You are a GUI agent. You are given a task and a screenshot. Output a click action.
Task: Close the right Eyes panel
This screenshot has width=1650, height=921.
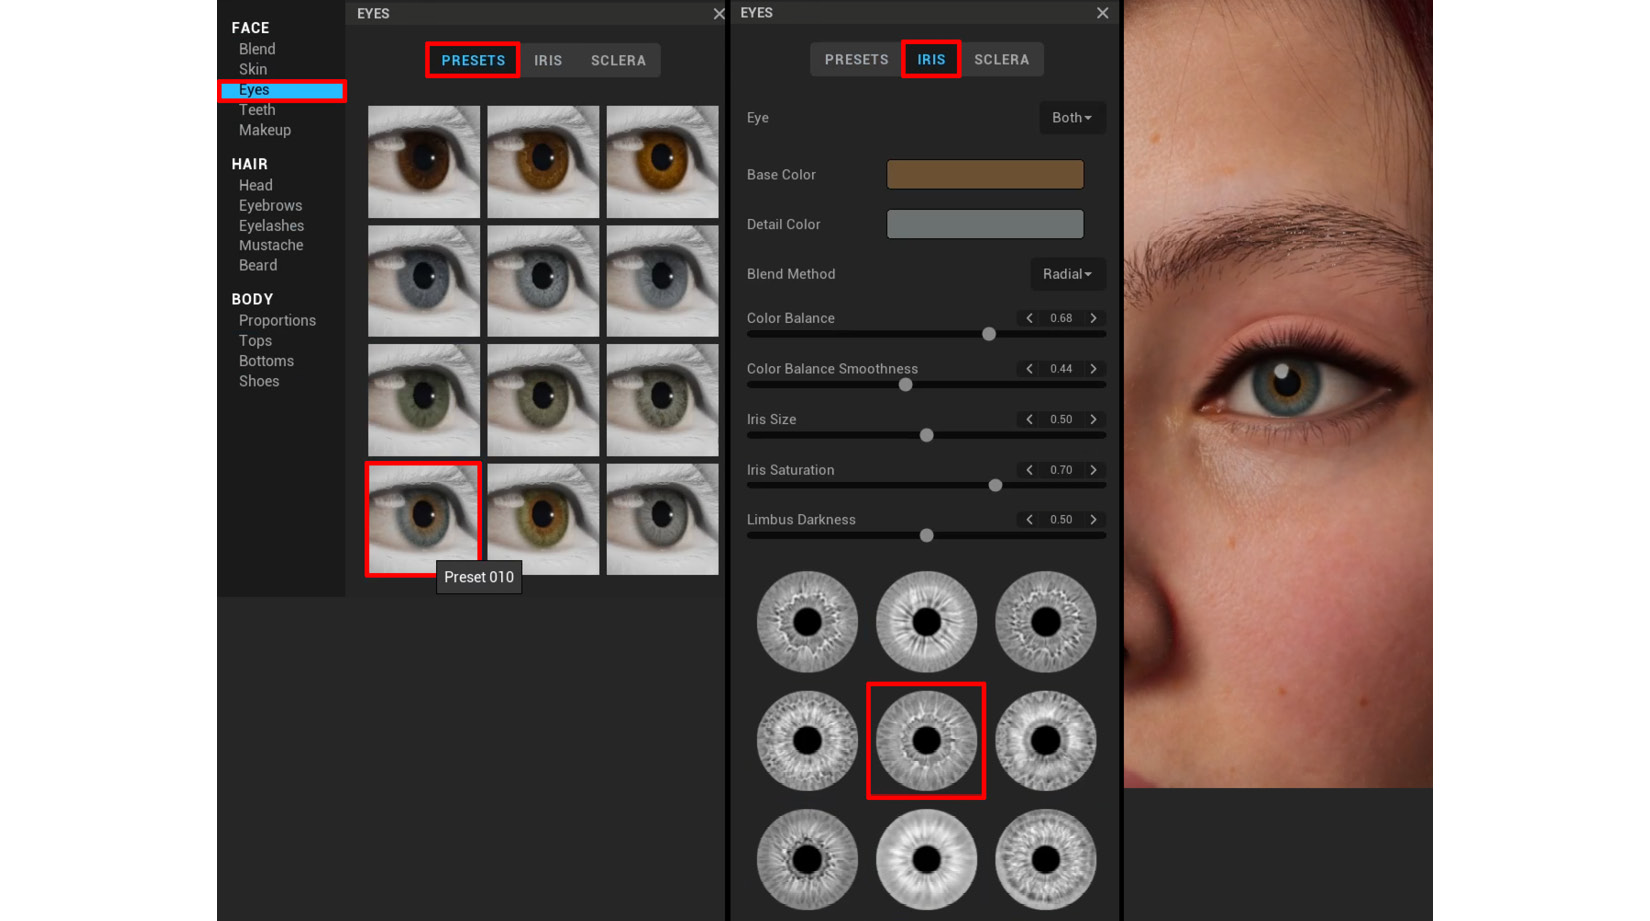click(x=1102, y=13)
